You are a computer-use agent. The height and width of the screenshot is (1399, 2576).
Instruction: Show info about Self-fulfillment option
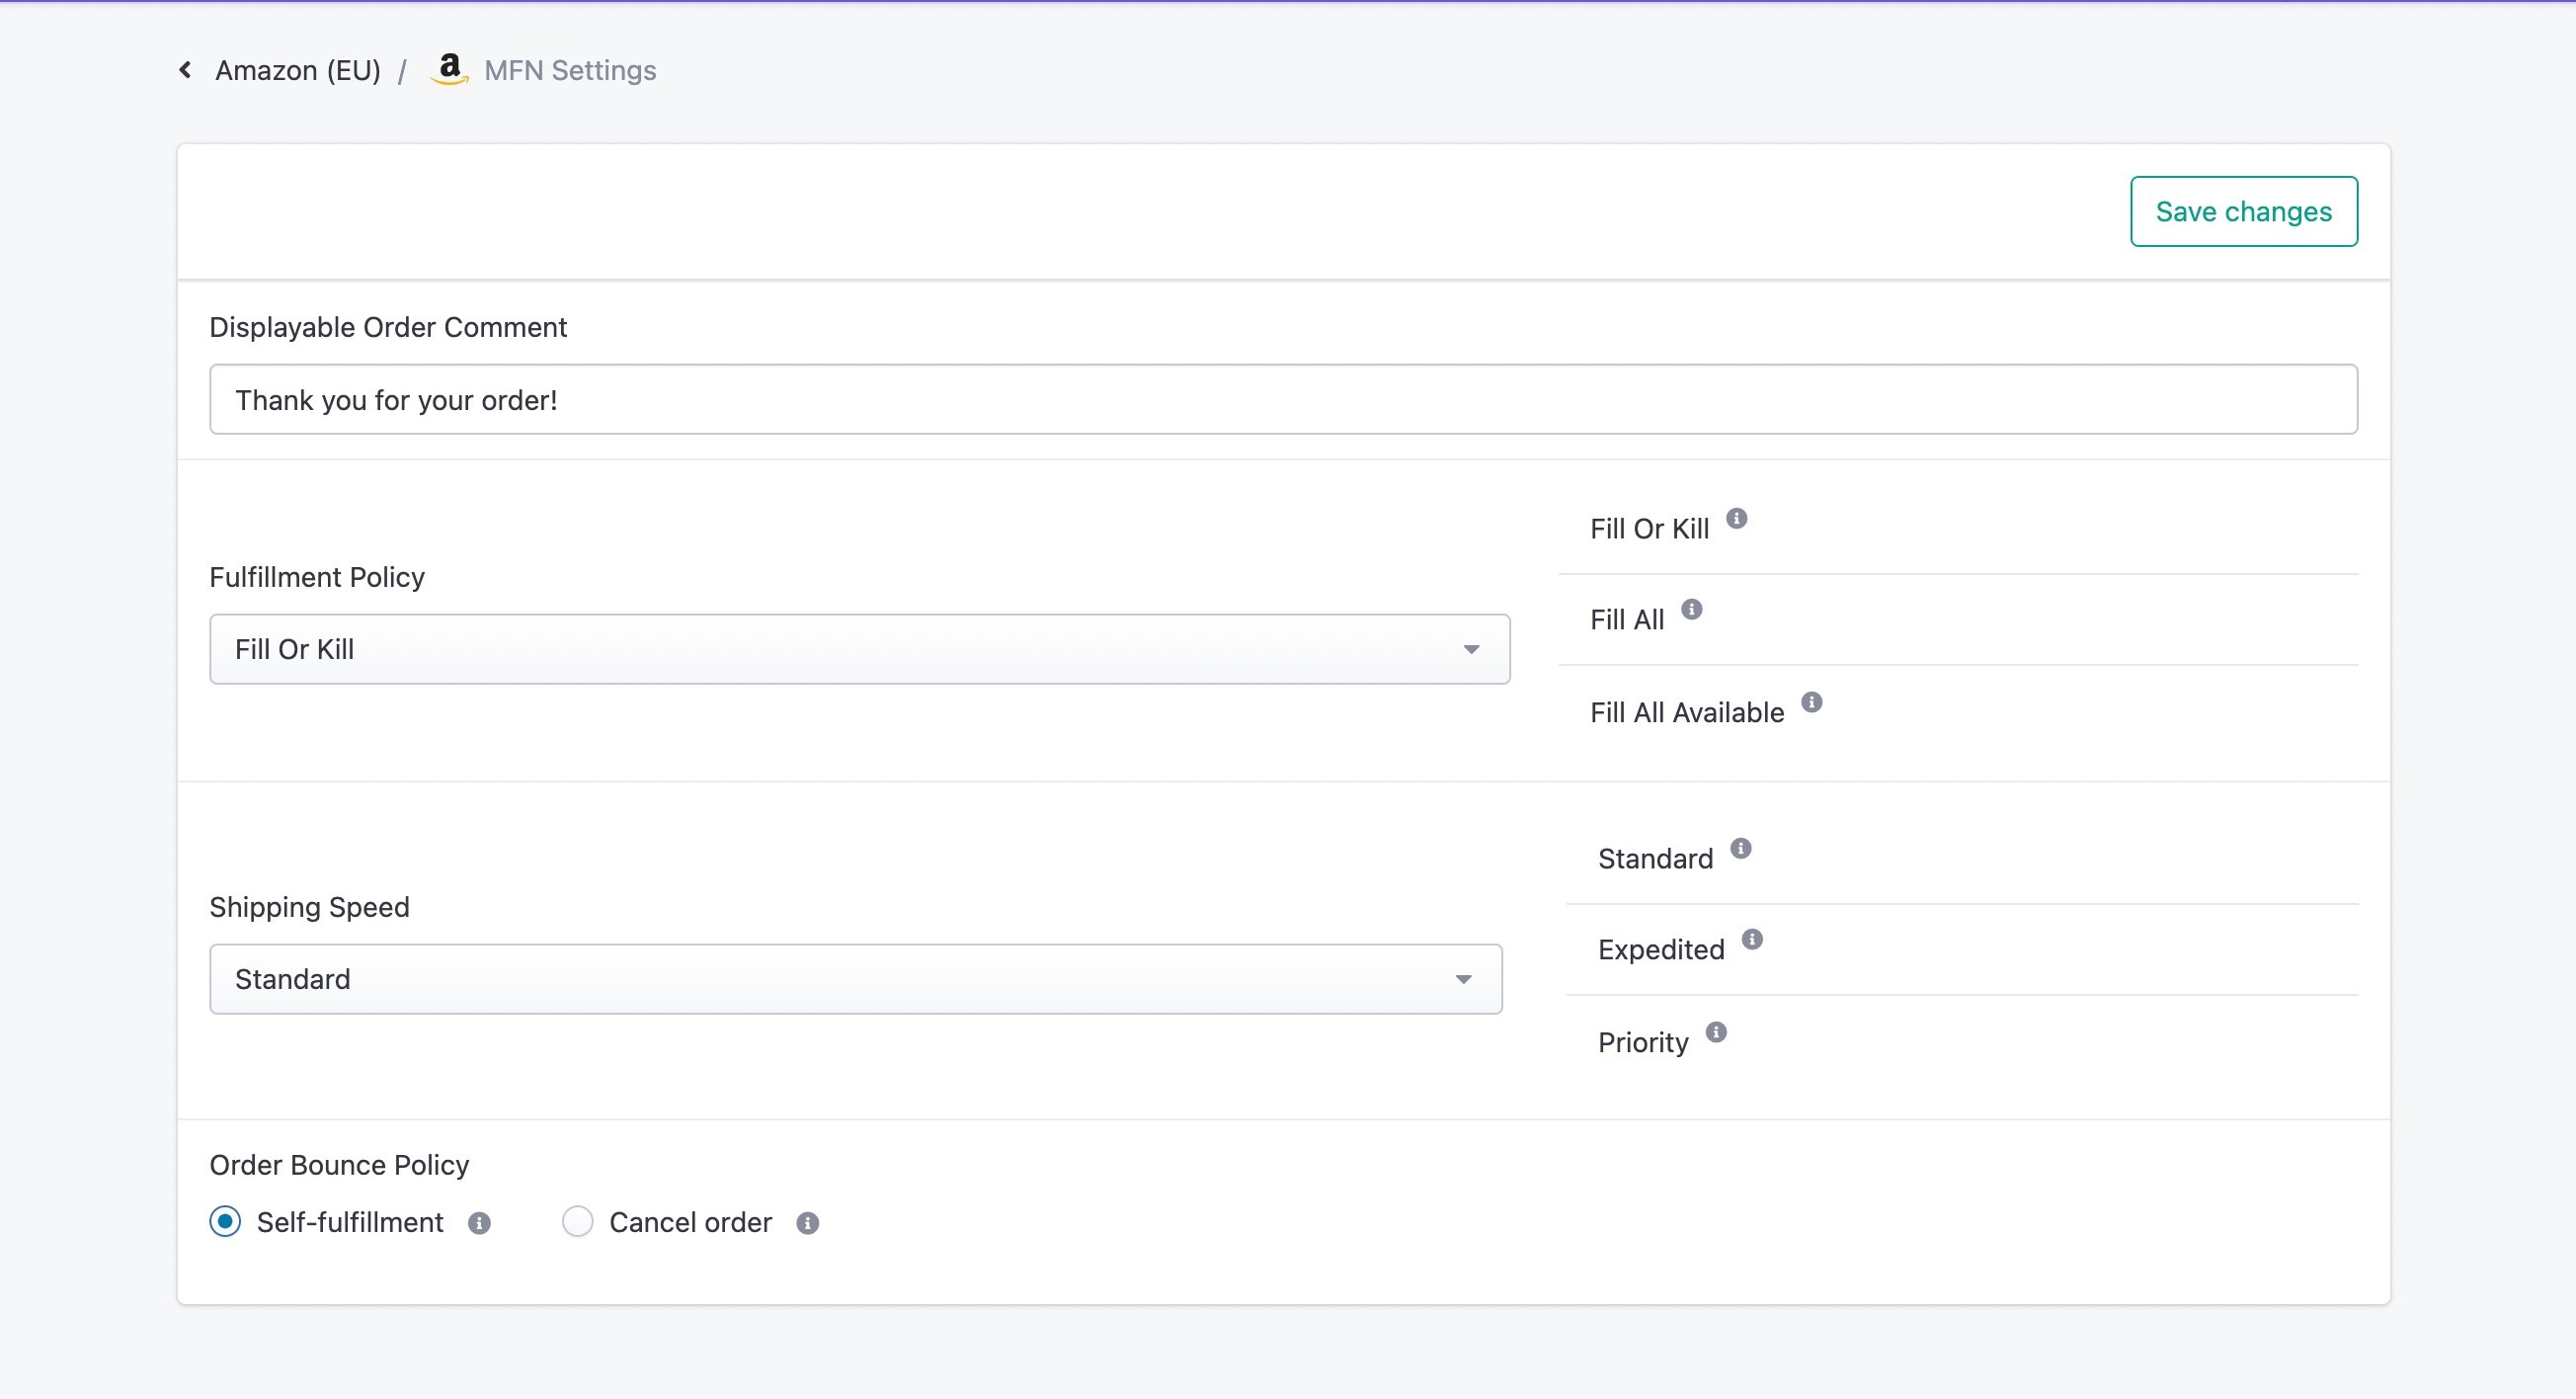tap(479, 1223)
